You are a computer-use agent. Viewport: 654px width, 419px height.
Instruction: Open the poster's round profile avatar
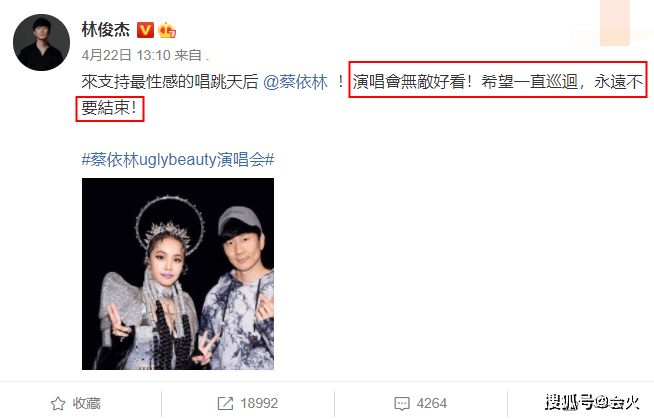42,43
